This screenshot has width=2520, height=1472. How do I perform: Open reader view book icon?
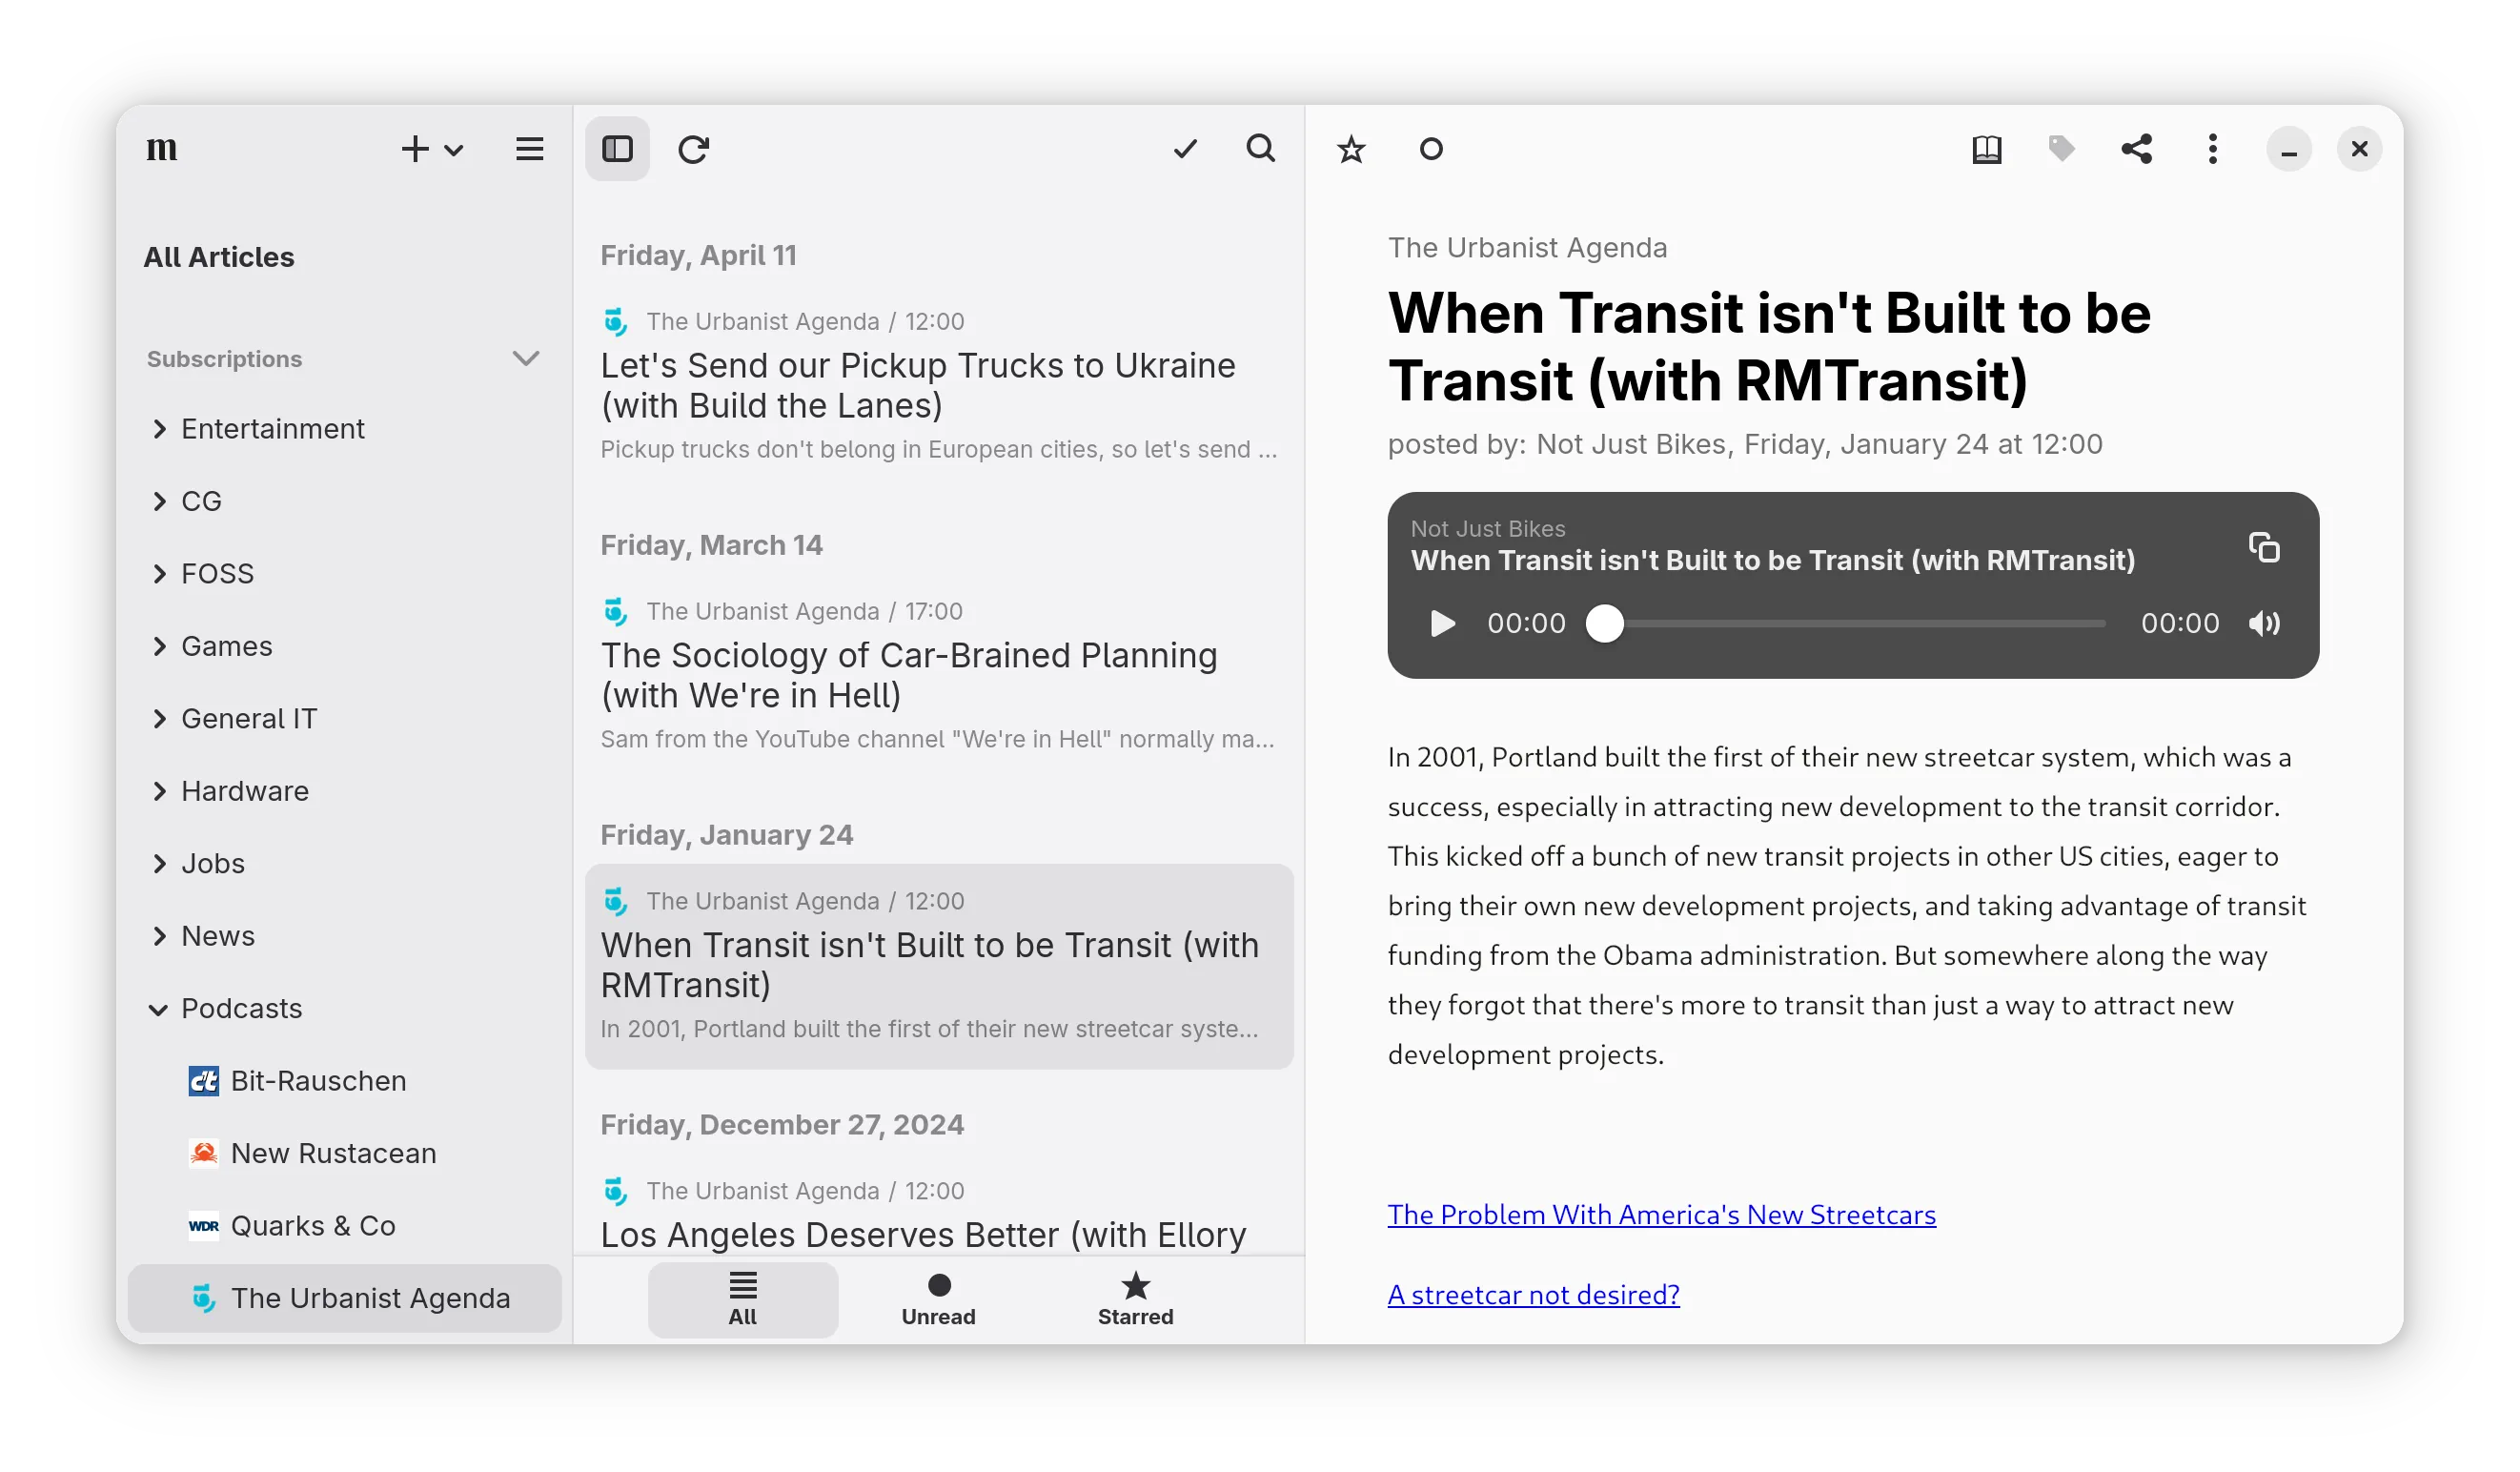tap(1986, 150)
